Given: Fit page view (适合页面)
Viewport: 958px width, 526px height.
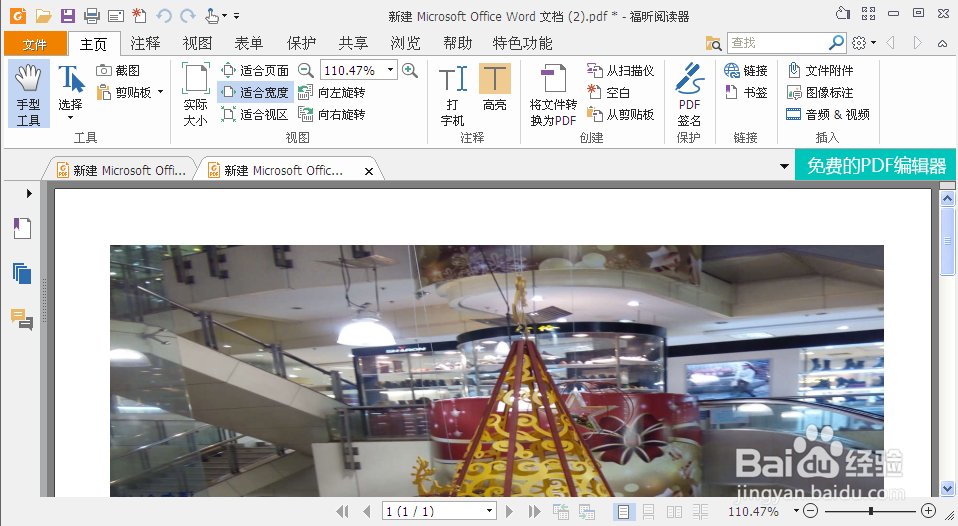Looking at the screenshot, I should click(x=255, y=70).
